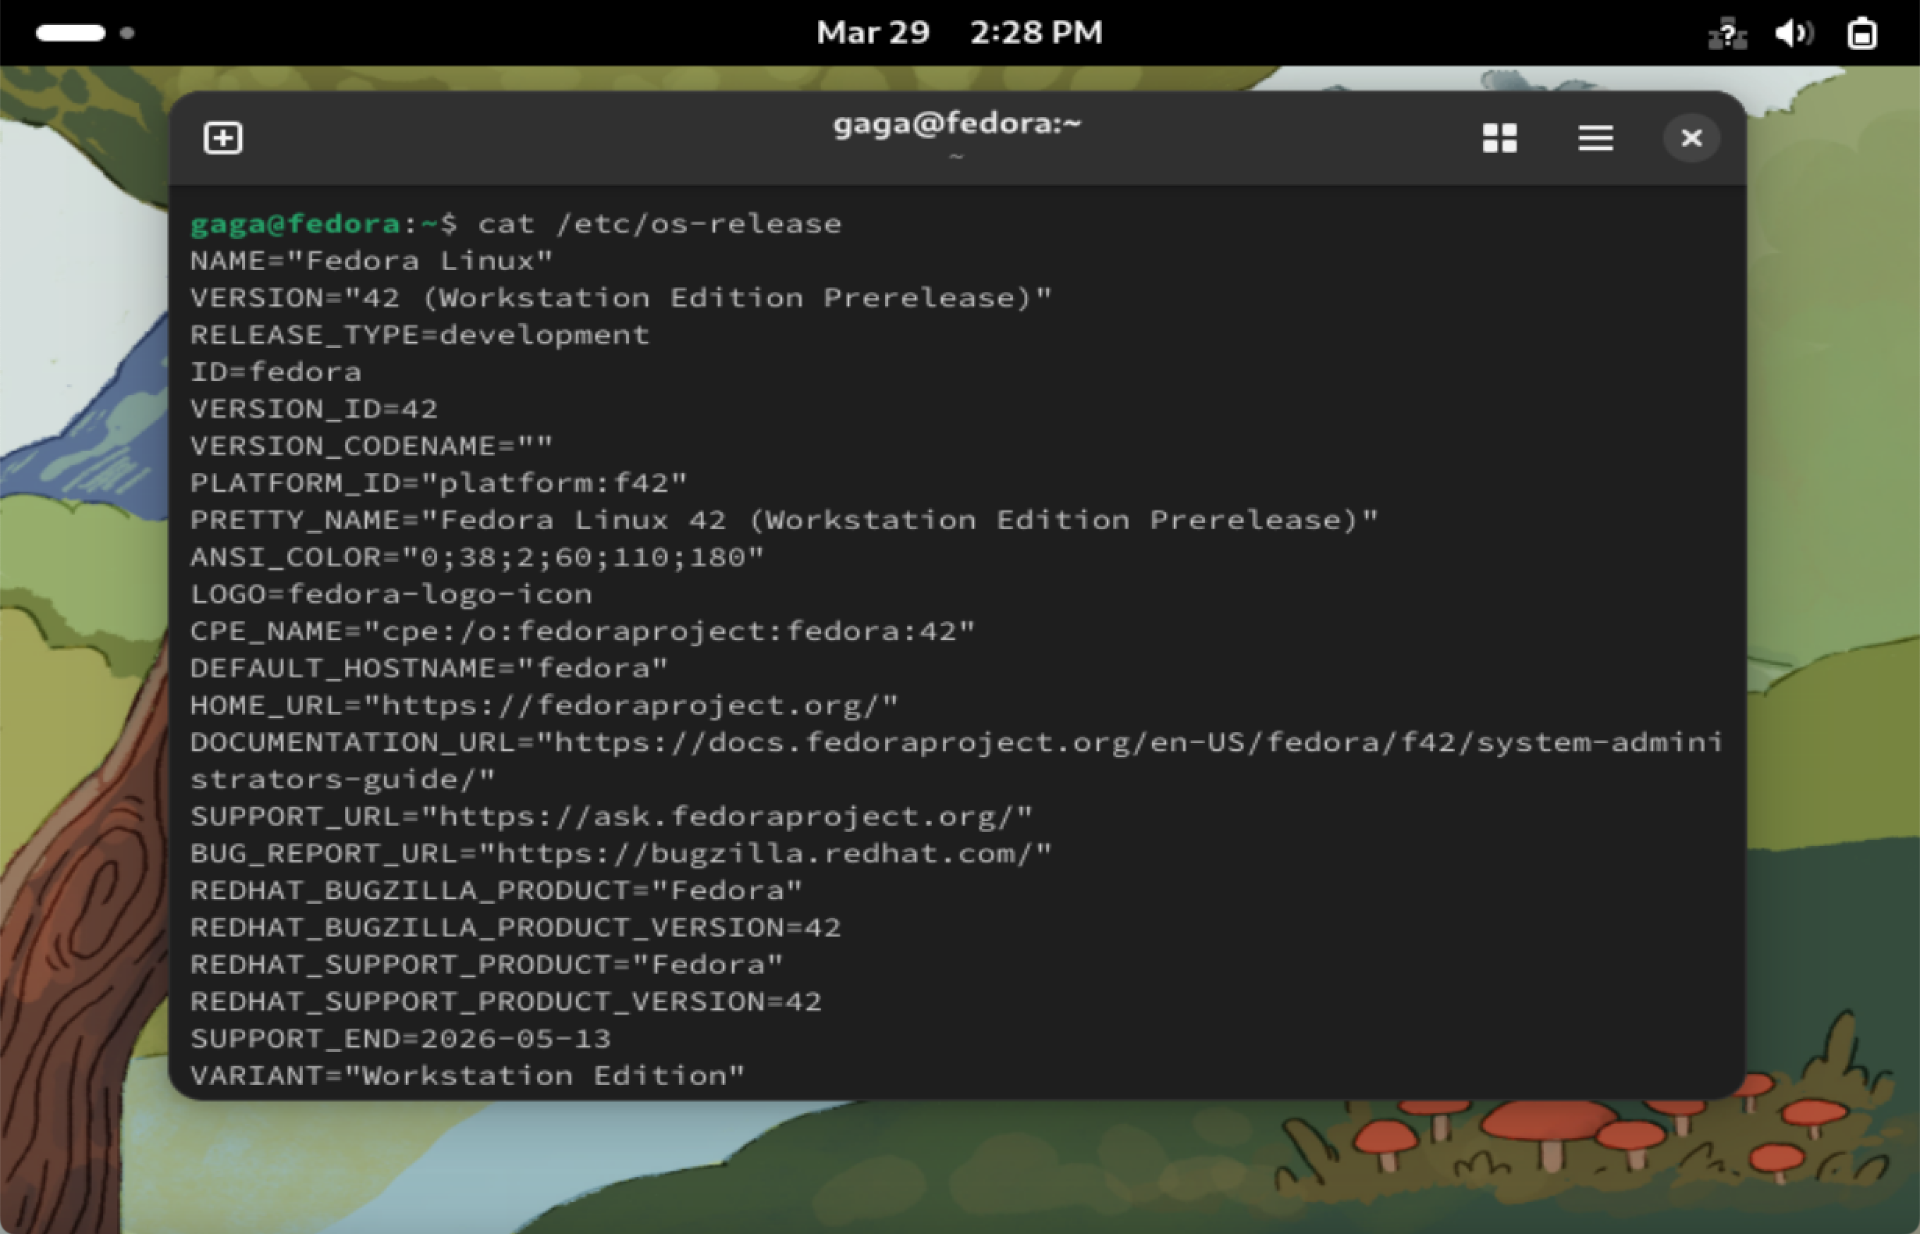Show the tab overview grid
The height and width of the screenshot is (1234, 1920).
coord(1499,138)
